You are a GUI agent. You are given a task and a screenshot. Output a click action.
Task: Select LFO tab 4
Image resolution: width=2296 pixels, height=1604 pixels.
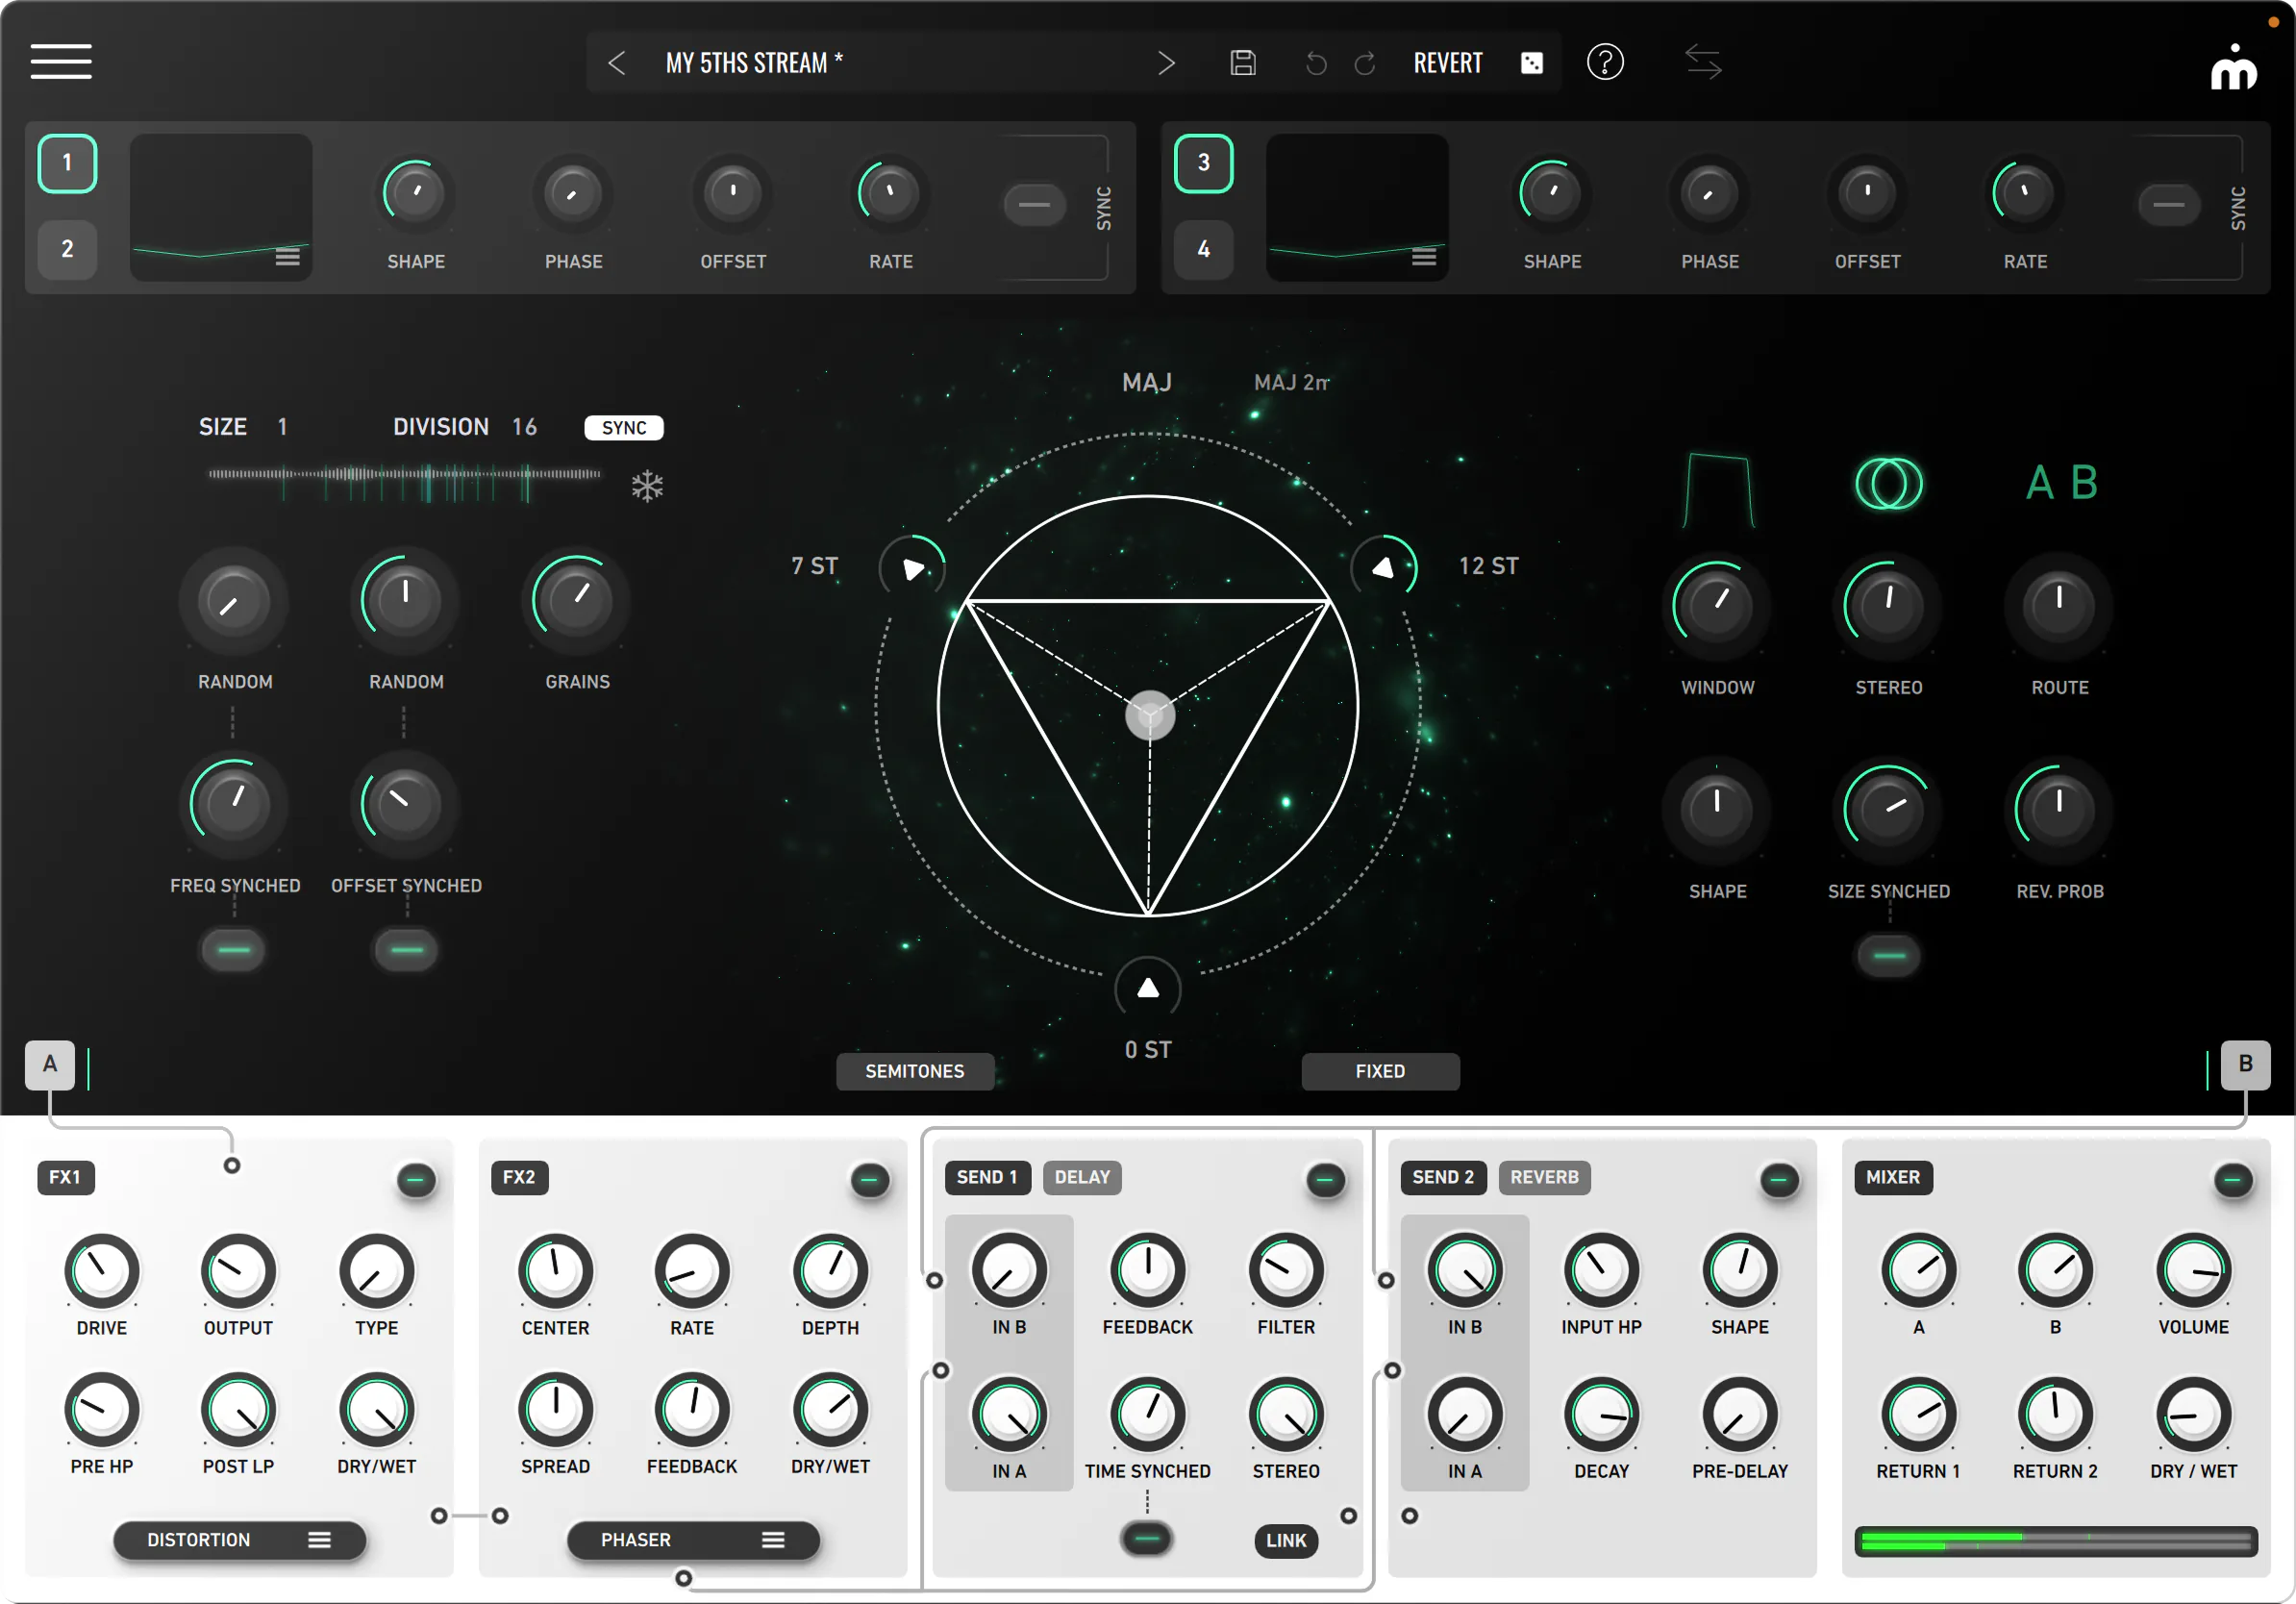pyautogui.click(x=1203, y=249)
